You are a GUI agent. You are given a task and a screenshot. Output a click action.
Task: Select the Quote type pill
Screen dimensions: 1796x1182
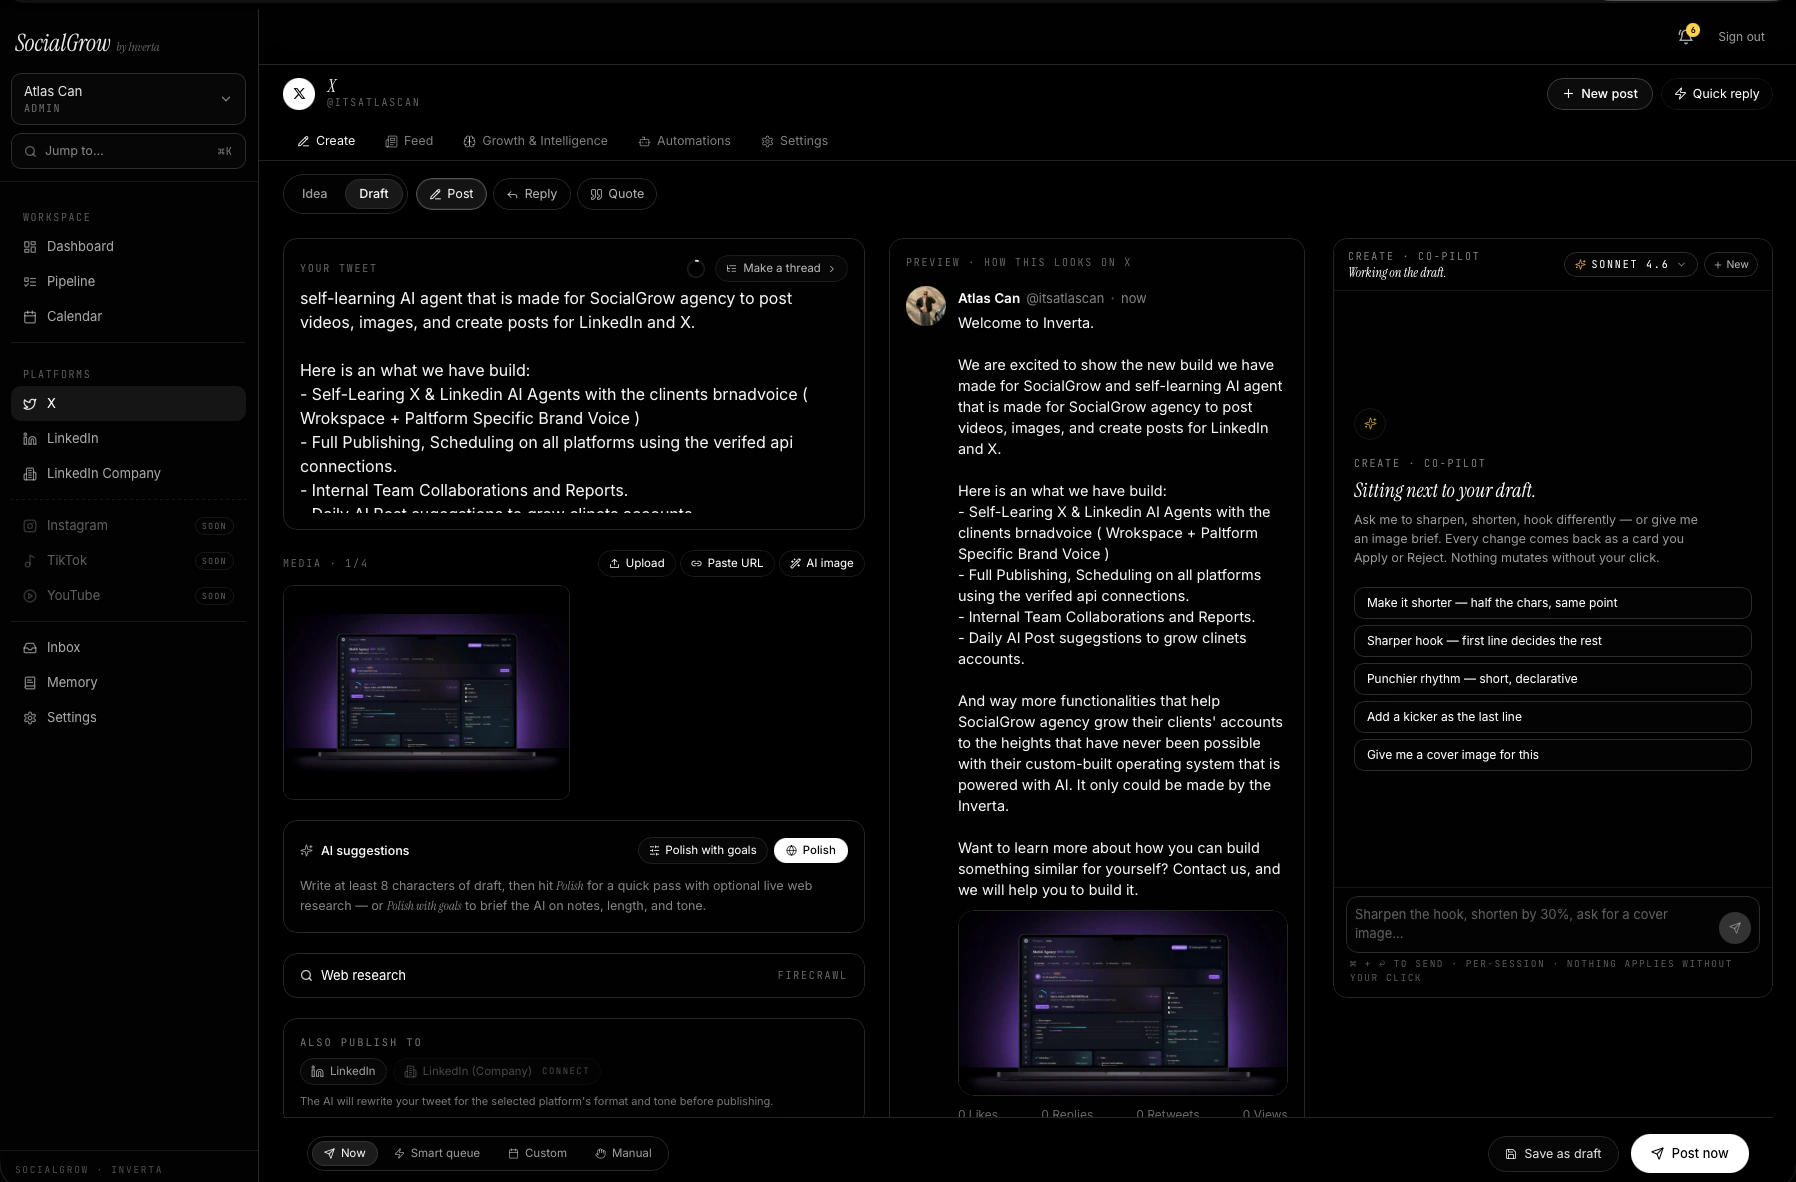pyautogui.click(x=617, y=194)
